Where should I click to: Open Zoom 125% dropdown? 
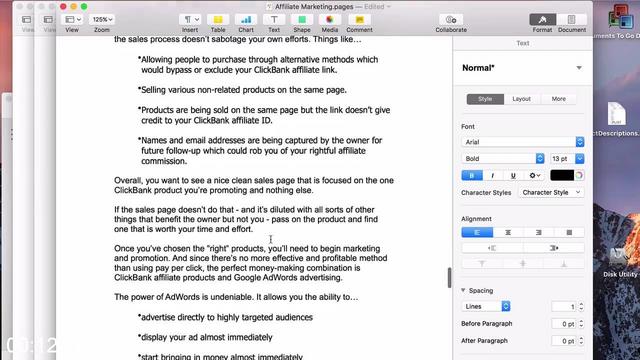[x=102, y=20]
